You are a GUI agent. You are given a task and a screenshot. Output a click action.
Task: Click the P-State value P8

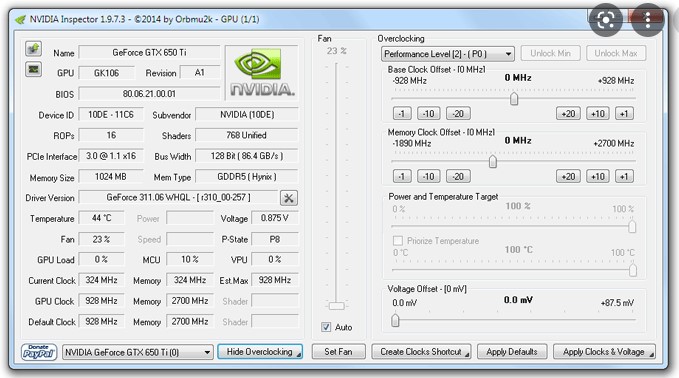(x=275, y=239)
